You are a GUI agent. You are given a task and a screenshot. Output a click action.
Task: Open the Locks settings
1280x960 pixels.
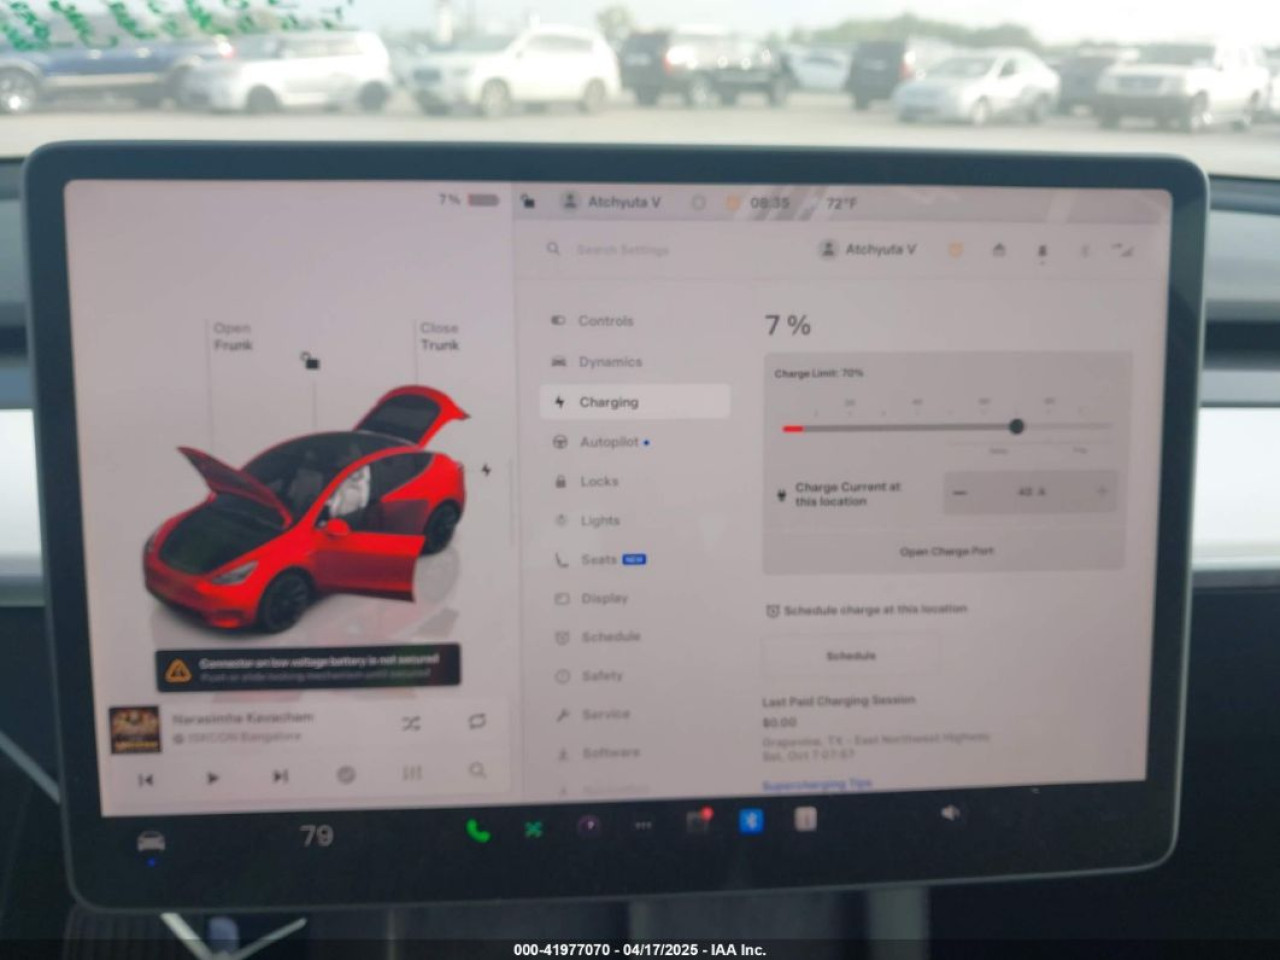(x=587, y=481)
